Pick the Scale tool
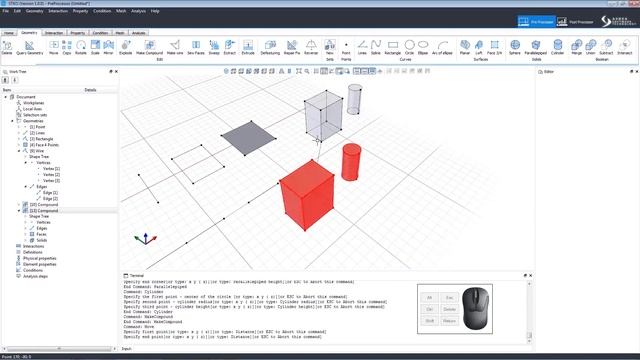The image size is (640, 360). click(x=95, y=47)
